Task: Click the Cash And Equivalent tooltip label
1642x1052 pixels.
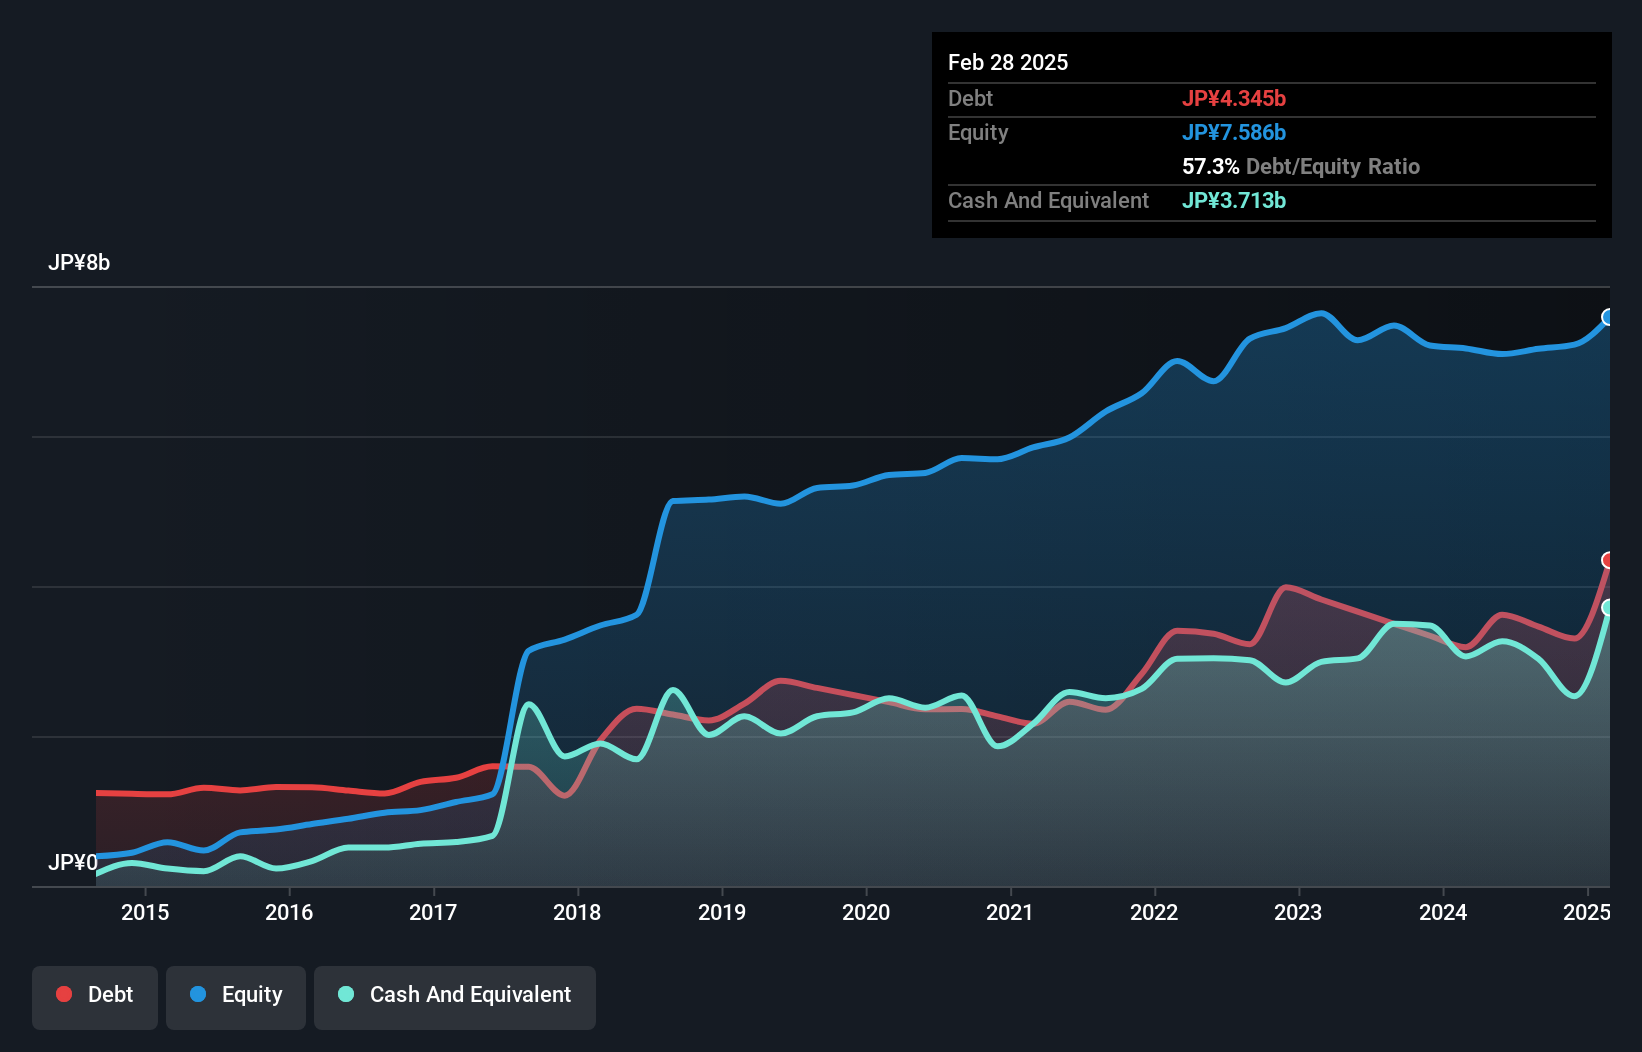Action: coord(1048,200)
